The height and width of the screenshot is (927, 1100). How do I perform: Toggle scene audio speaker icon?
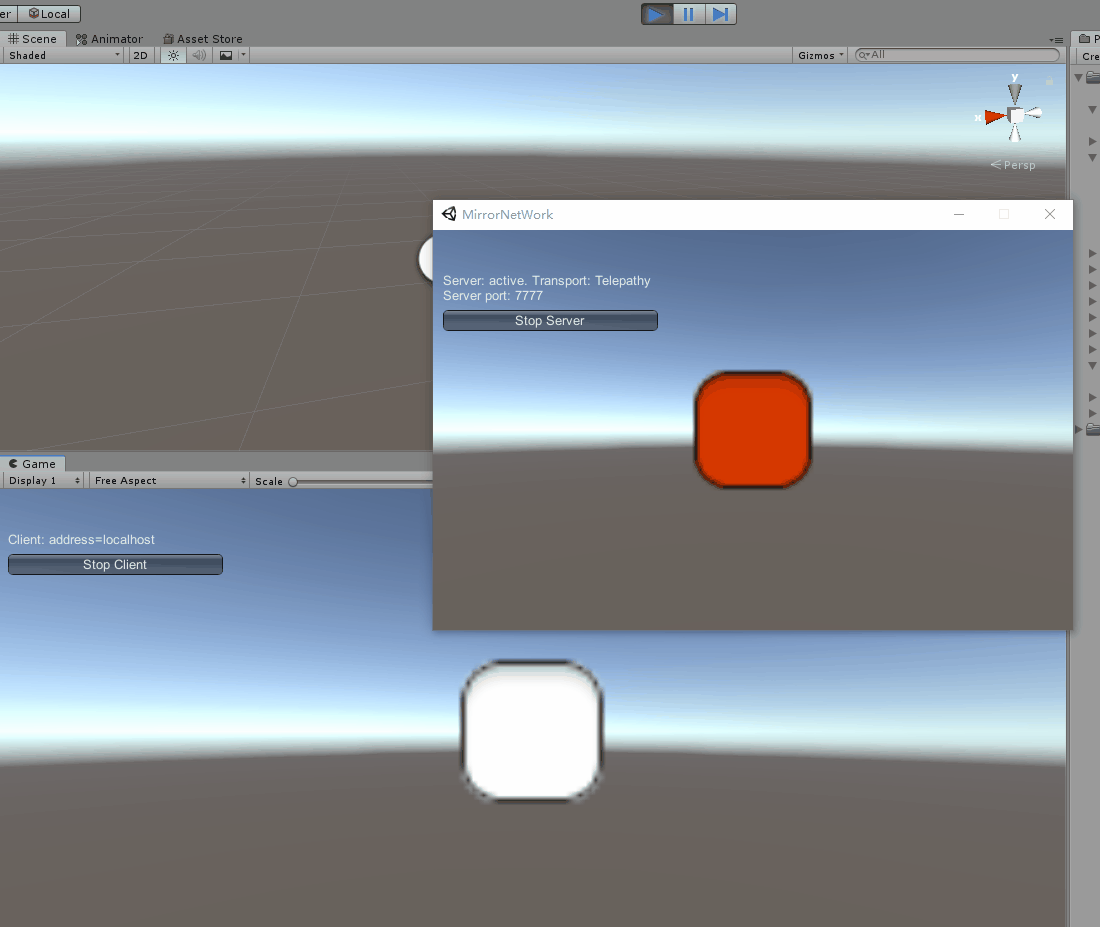tap(199, 55)
